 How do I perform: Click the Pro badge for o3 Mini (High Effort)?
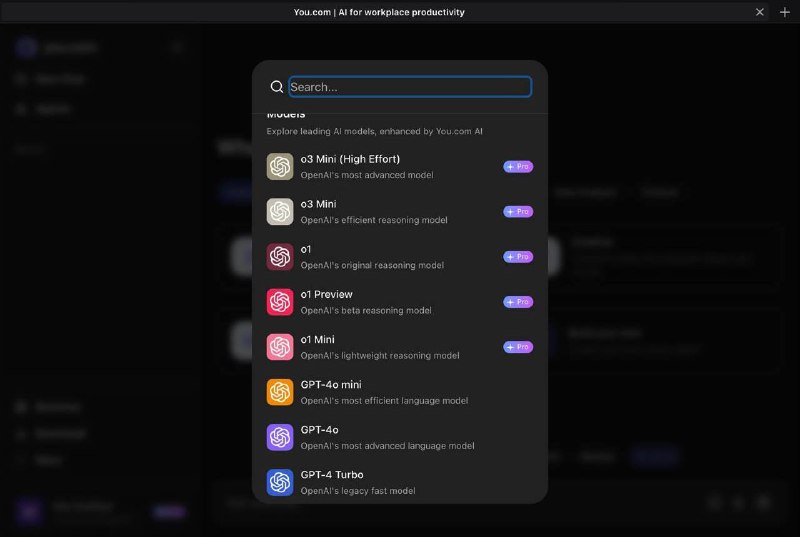[518, 167]
